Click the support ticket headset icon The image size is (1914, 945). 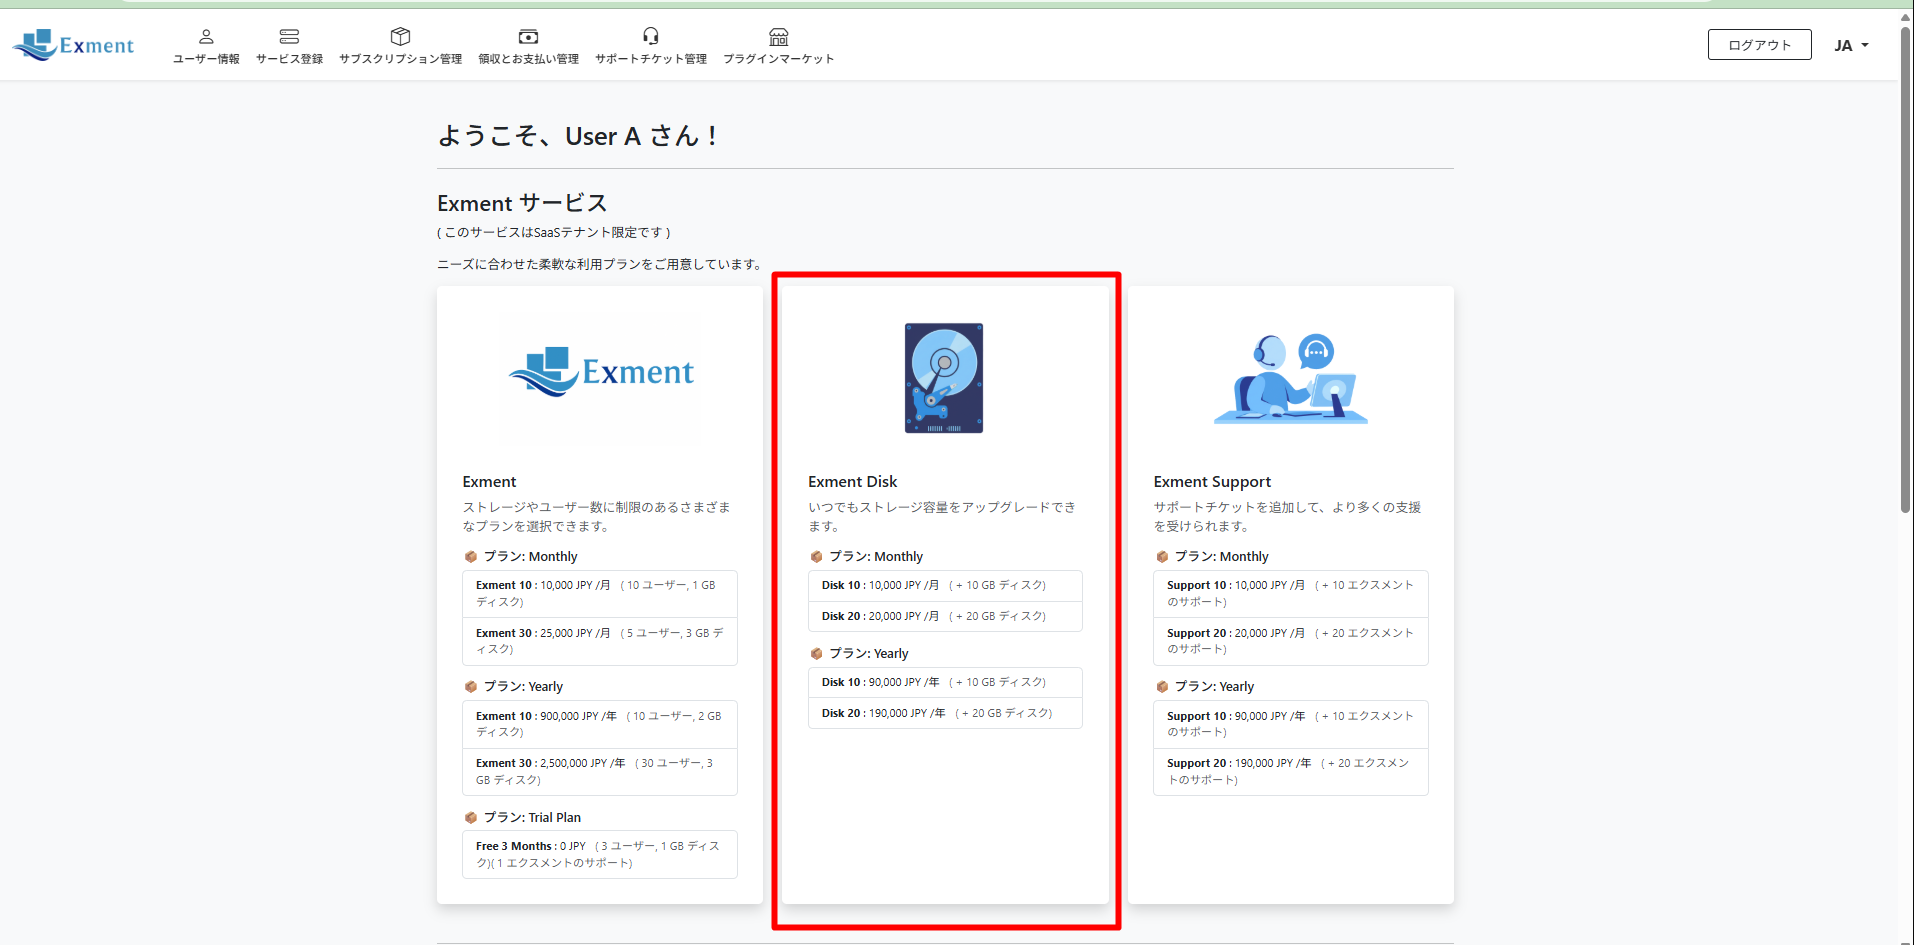pos(651,37)
